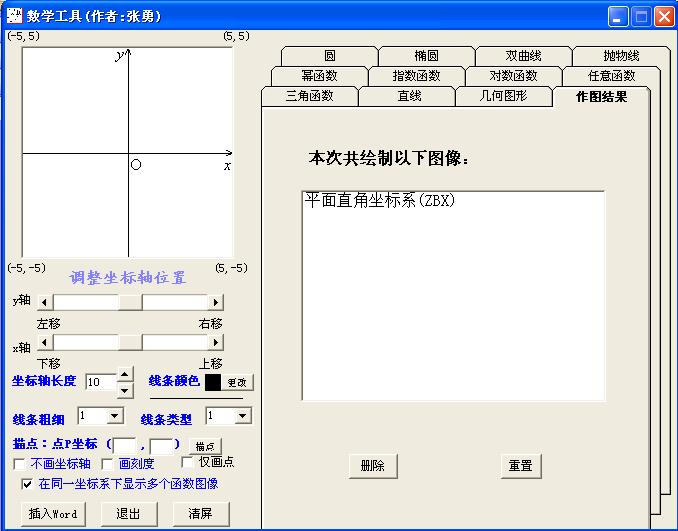
Task: Select the 抛物线 tab
Action: pos(621,56)
